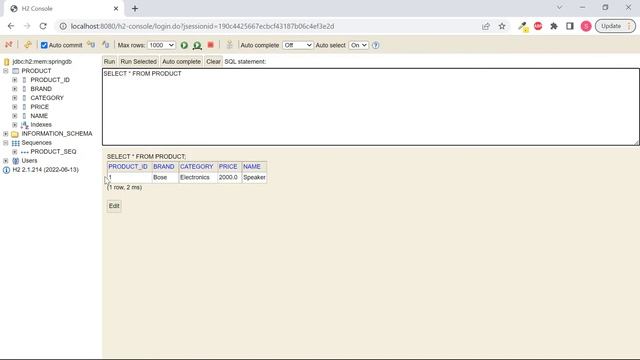
Task: Clear the SQL statement with Clear button
Action: click(x=213, y=62)
